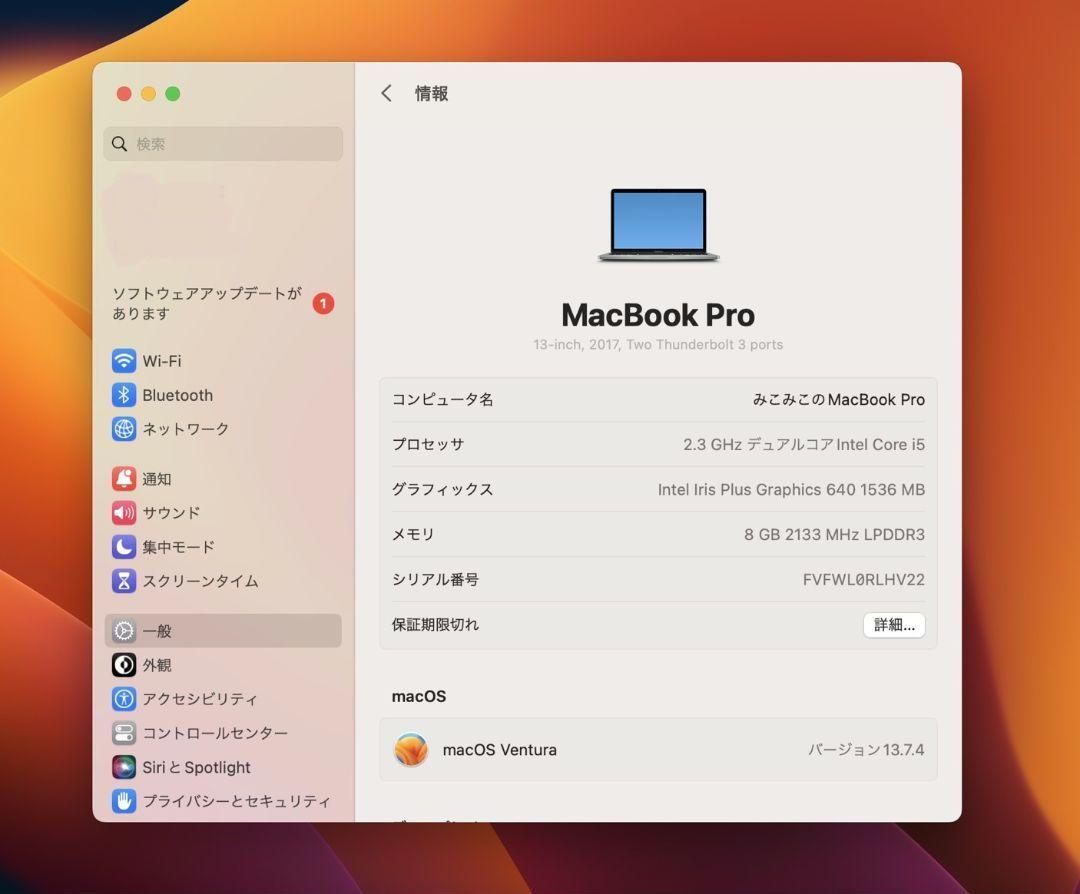Viewport: 1080px width, 894px height.
Task: Open the Siri と Spotlight icon
Action: pyautogui.click(x=124, y=767)
